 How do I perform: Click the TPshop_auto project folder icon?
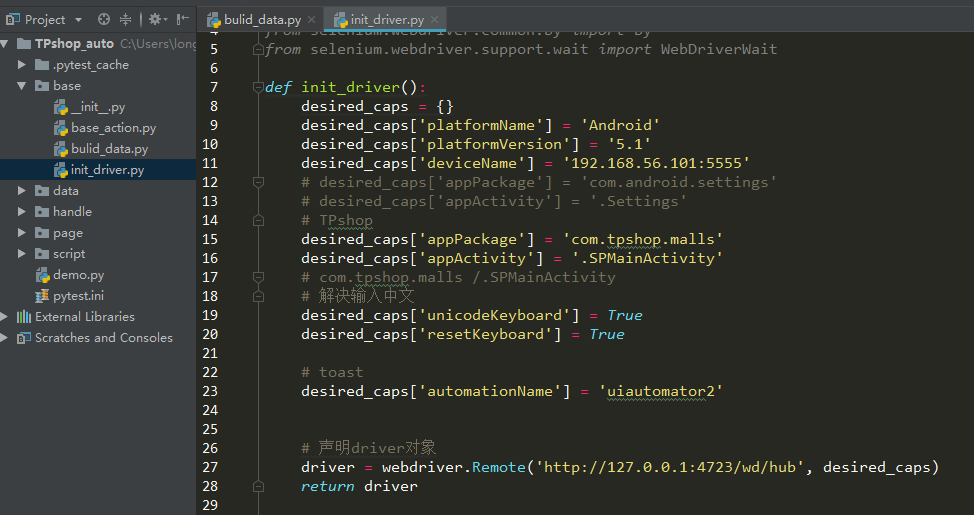coord(24,43)
